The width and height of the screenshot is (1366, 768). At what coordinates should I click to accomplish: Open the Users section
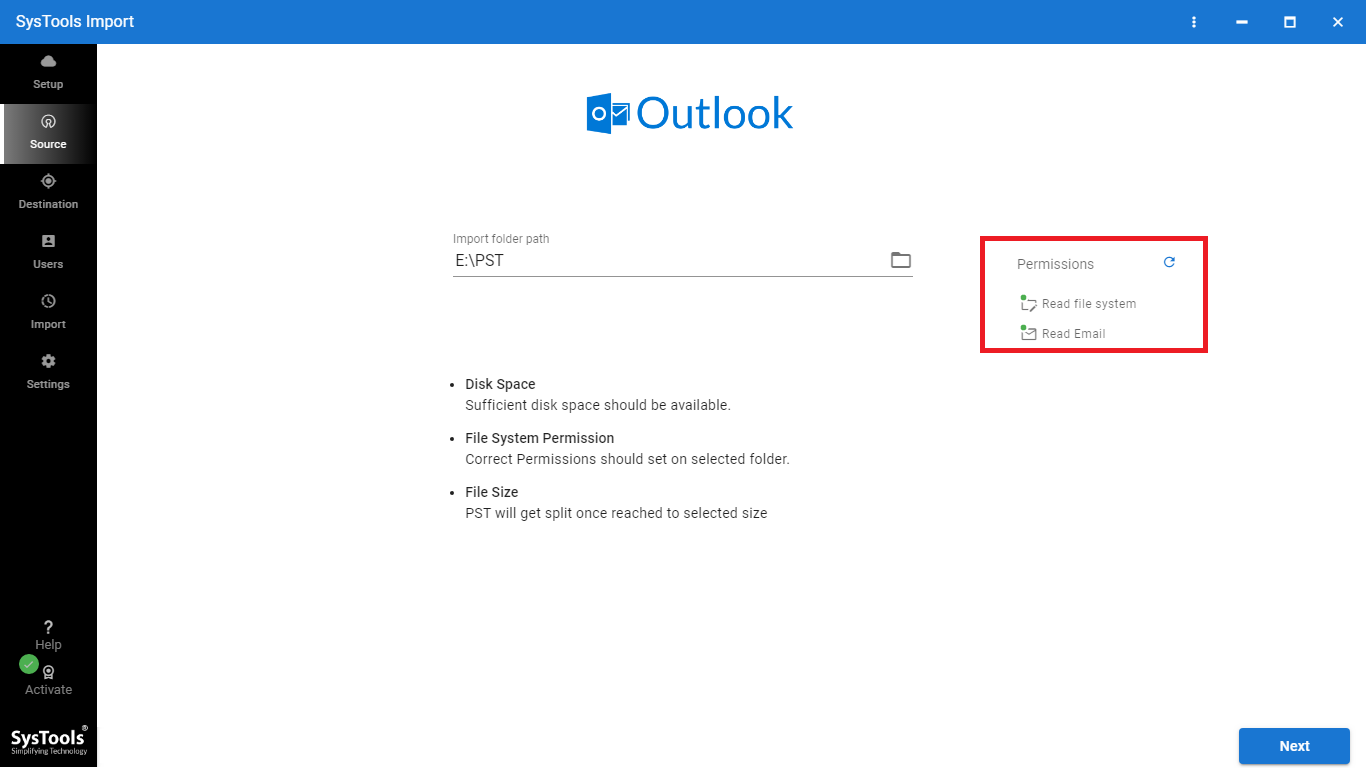pyautogui.click(x=48, y=253)
